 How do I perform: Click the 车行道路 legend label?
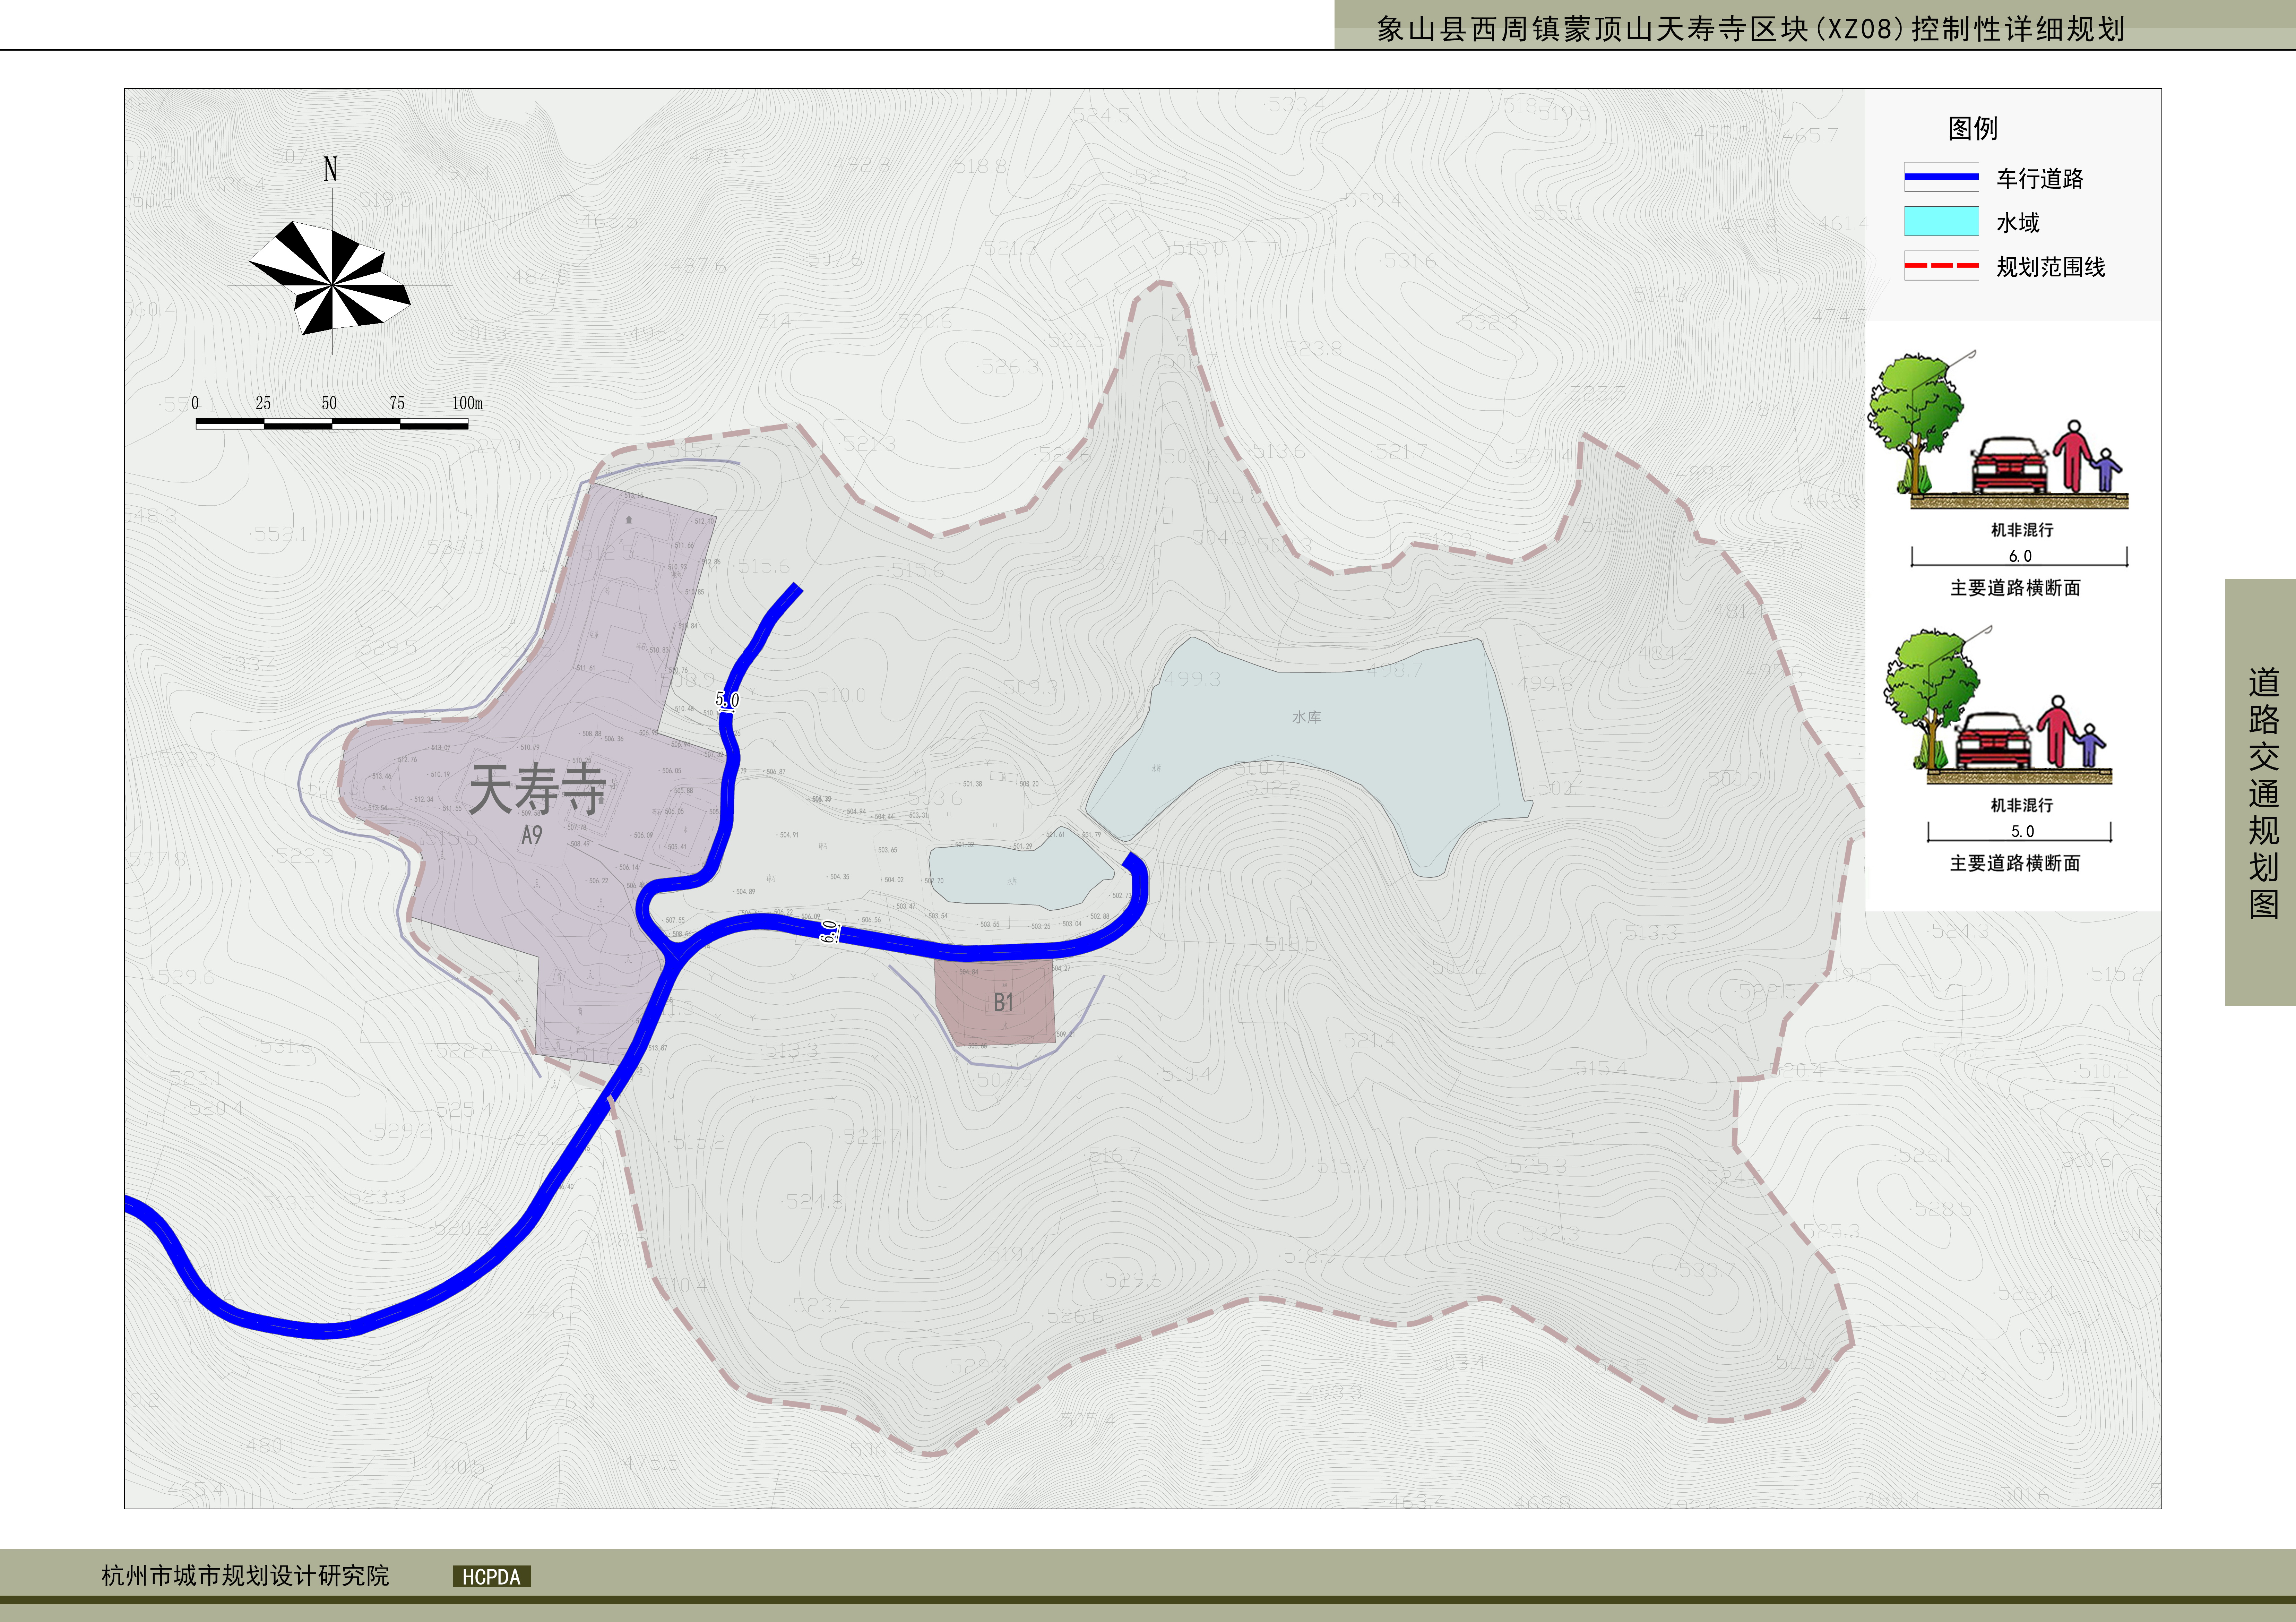[2040, 179]
